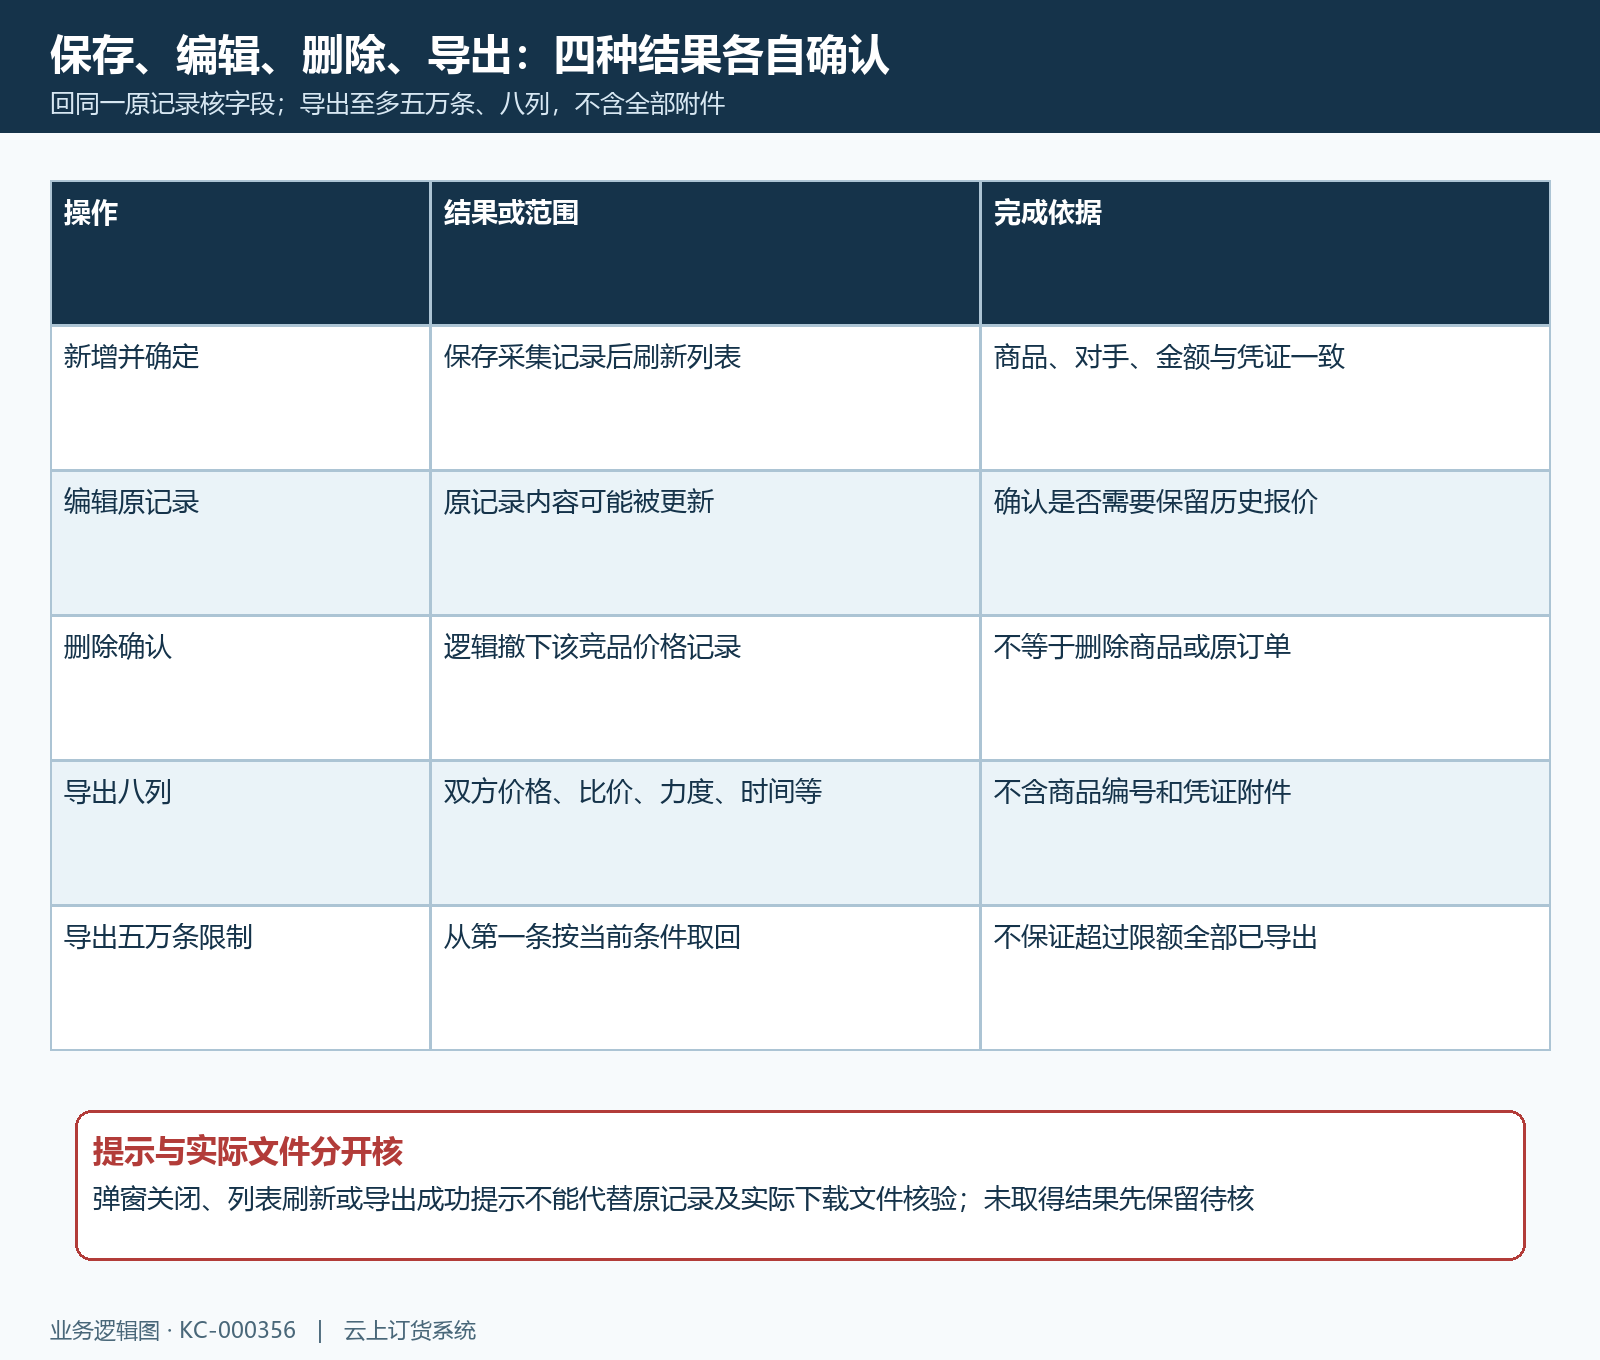
Task: Select cell 保存采集记录后刷新列表
Action: pyautogui.click(x=705, y=398)
